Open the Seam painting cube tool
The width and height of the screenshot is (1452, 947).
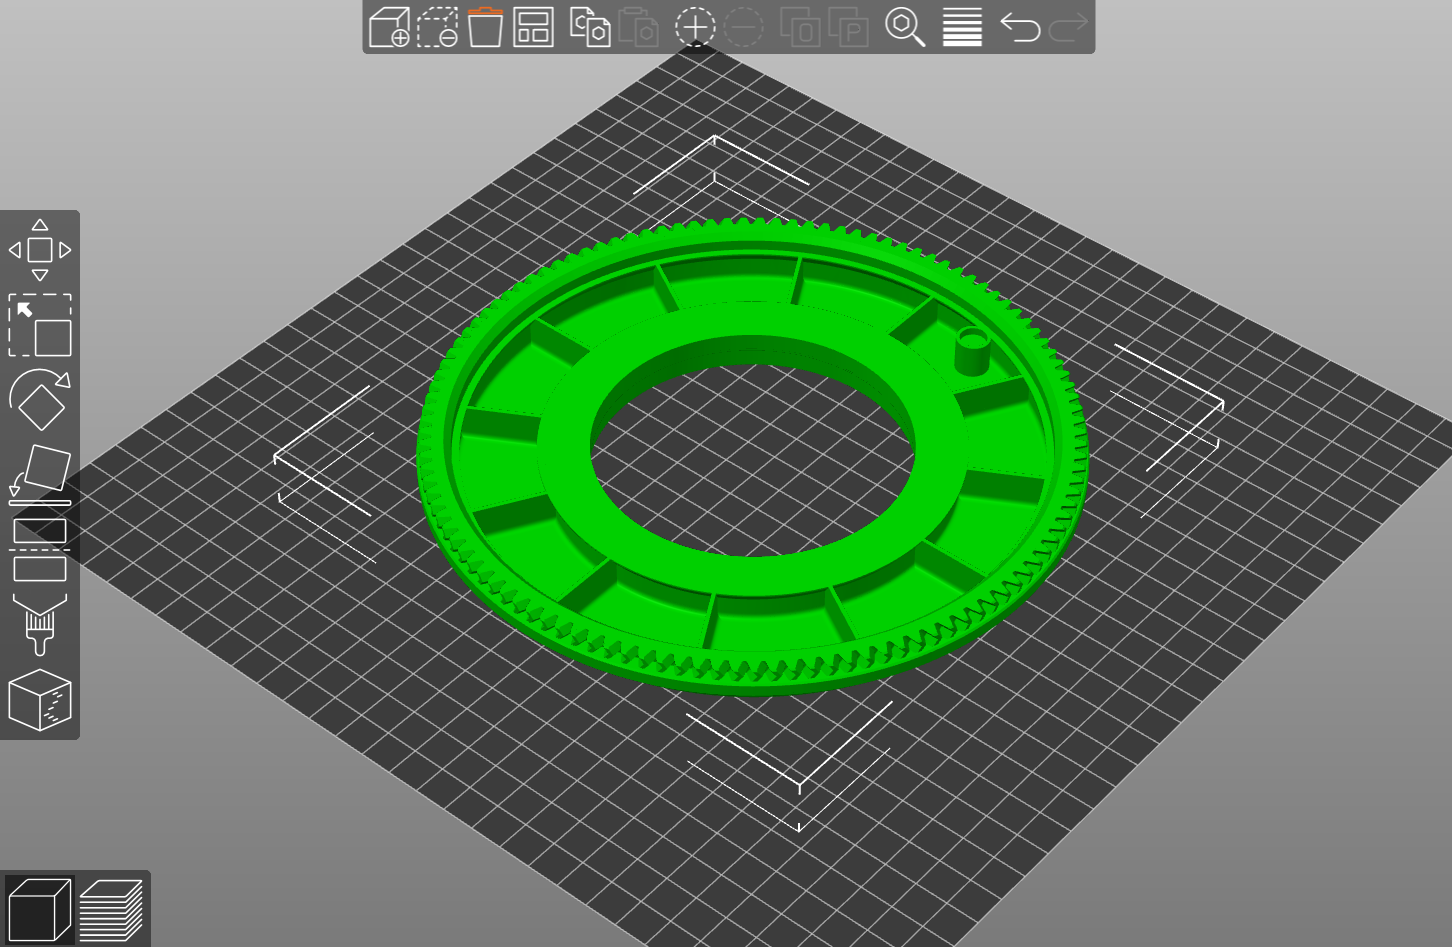click(40, 699)
